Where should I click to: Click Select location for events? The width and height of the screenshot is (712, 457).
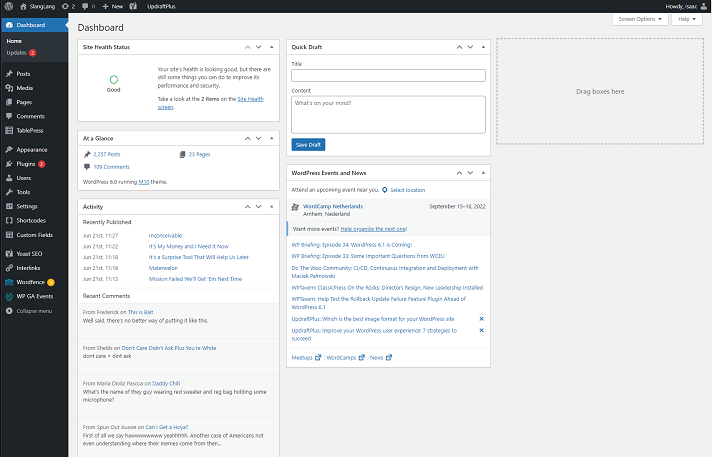(408, 190)
